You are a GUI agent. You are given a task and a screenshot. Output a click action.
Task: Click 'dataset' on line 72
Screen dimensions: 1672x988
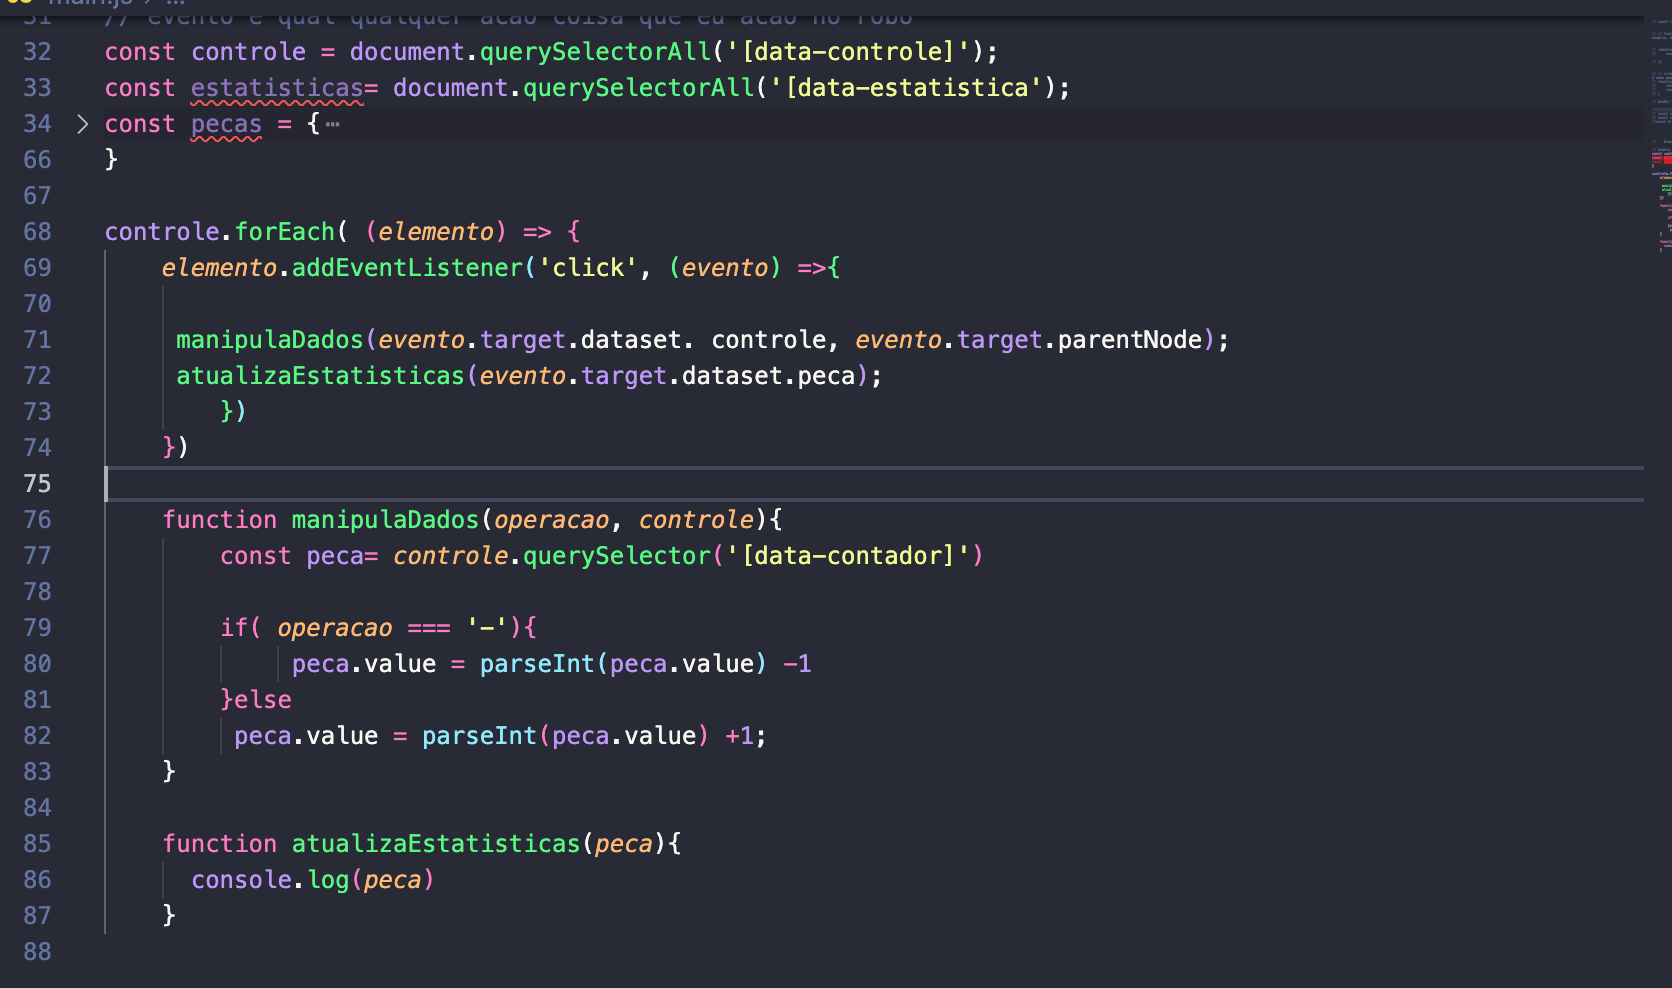pyautogui.click(x=733, y=376)
